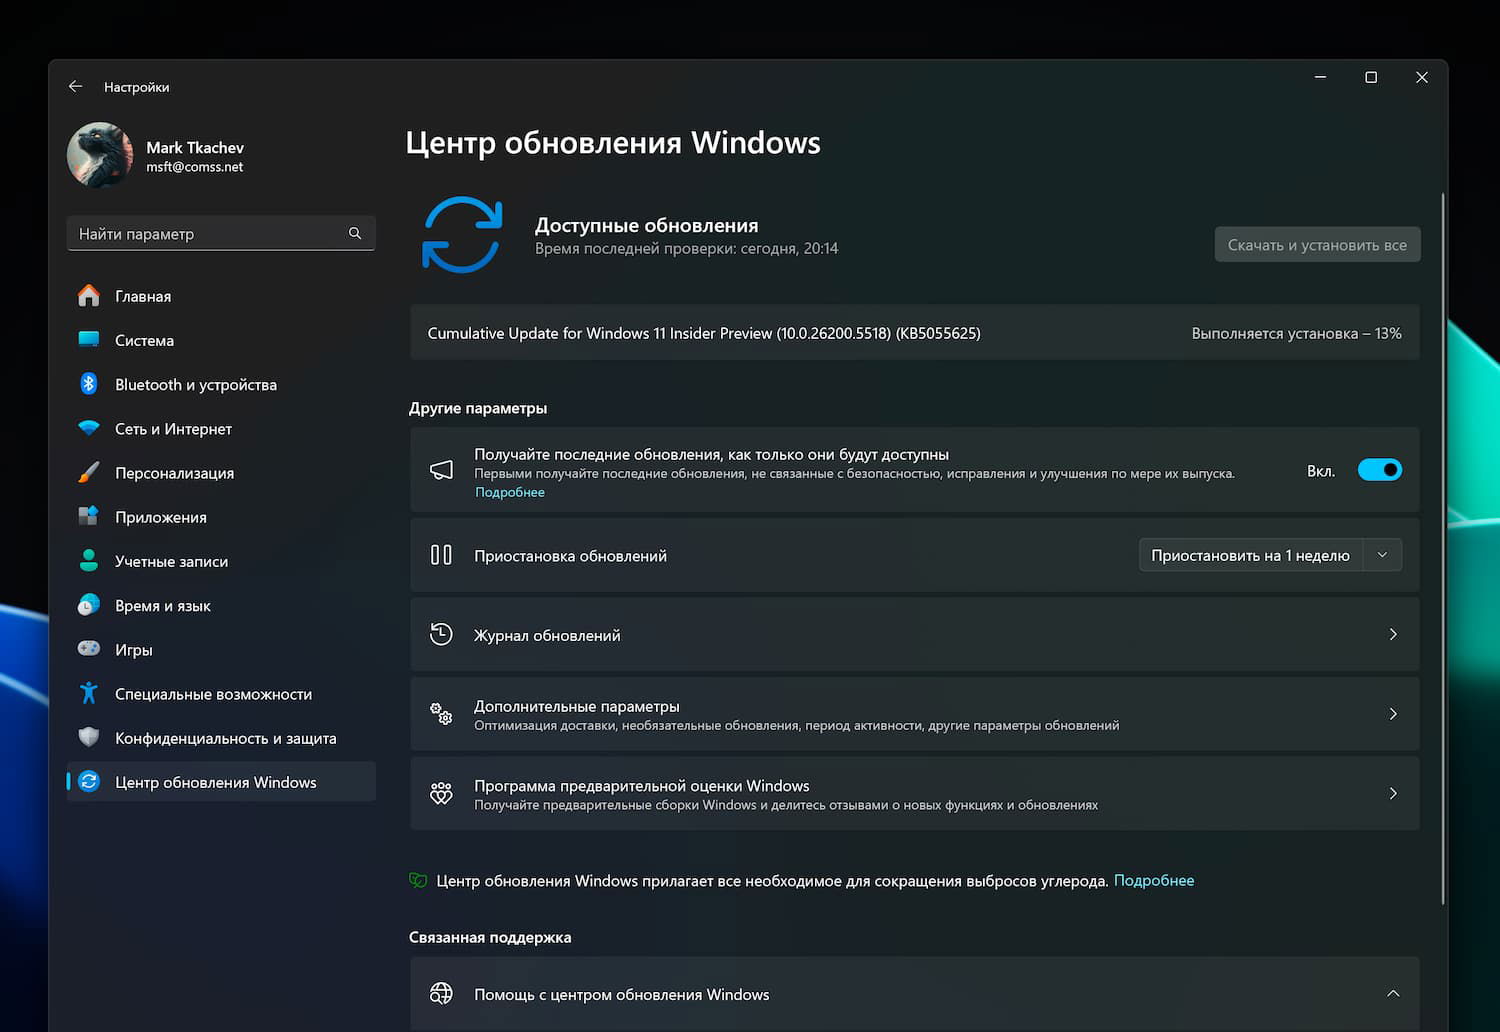Click the Mark Tkachev profile avatar
The height and width of the screenshot is (1032, 1500).
pos(100,155)
